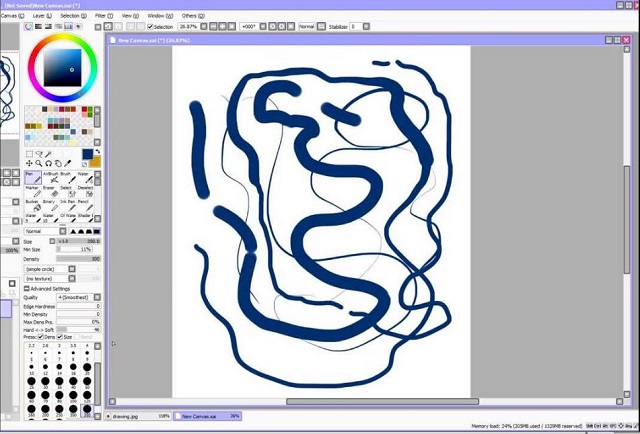The height and width of the screenshot is (434, 640).
Task: Collapse the Advanced Settings section
Action: (27, 288)
